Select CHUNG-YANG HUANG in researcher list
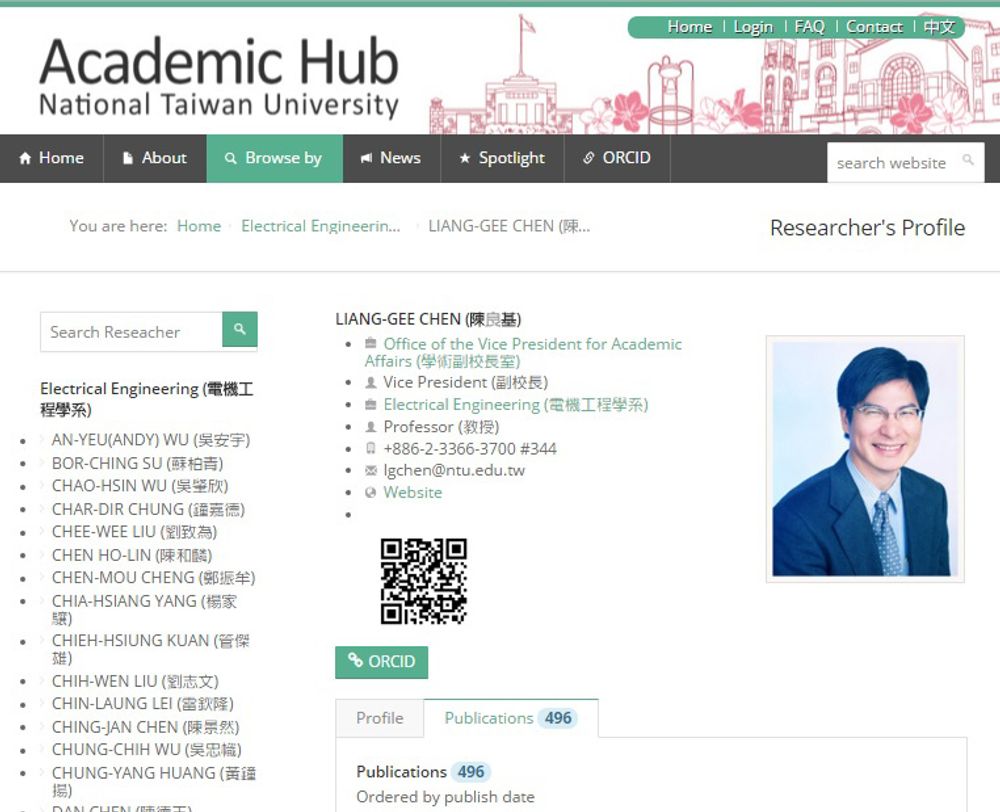The image size is (1000, 812). pos(154,781)
